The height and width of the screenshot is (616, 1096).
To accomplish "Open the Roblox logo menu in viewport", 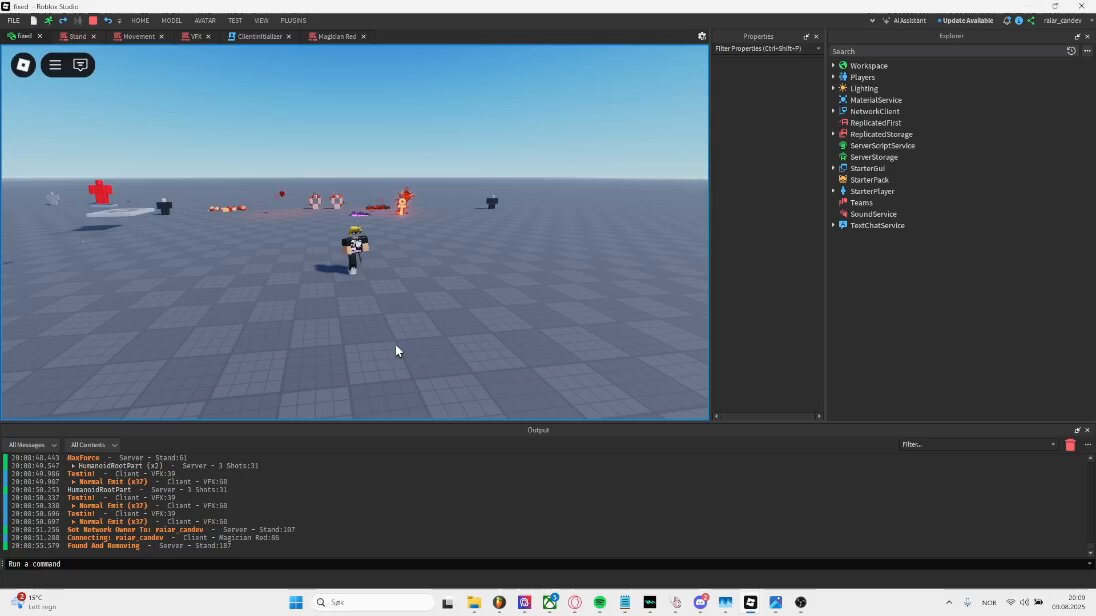I will point(23,65).
